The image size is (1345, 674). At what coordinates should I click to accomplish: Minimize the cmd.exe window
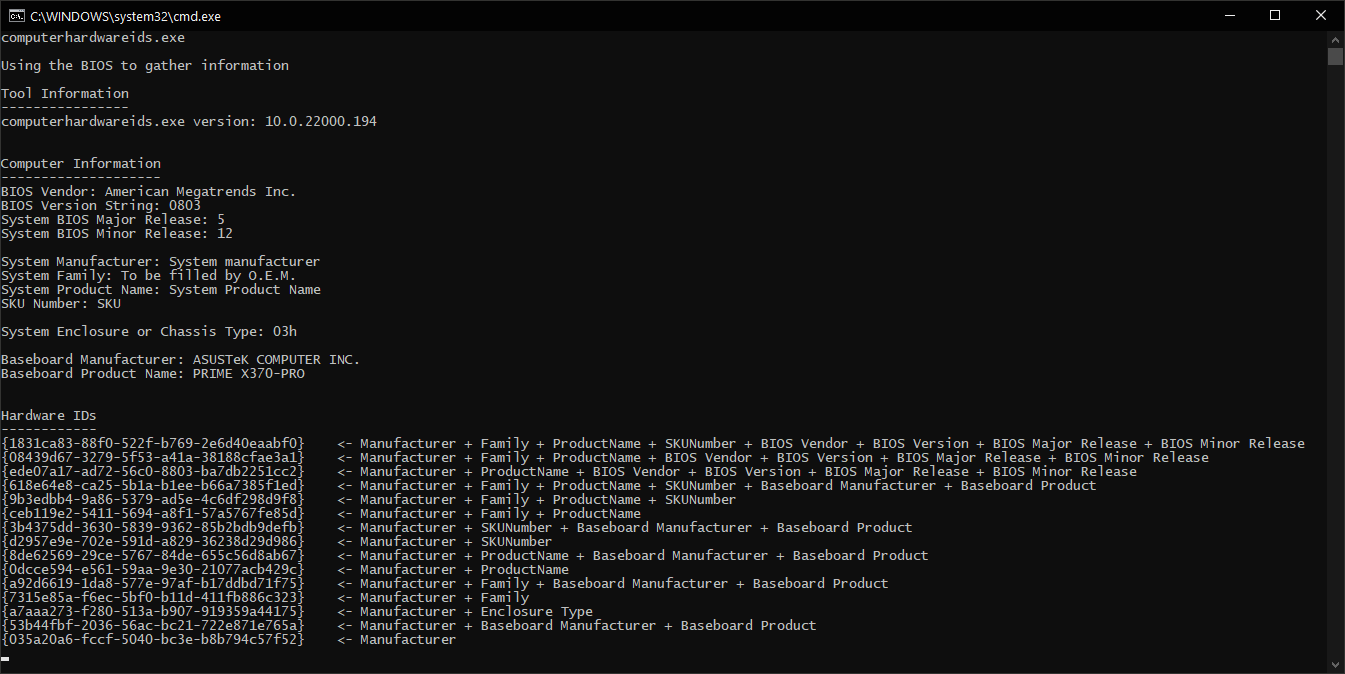pyautogui.click(x=1229, y=15)
